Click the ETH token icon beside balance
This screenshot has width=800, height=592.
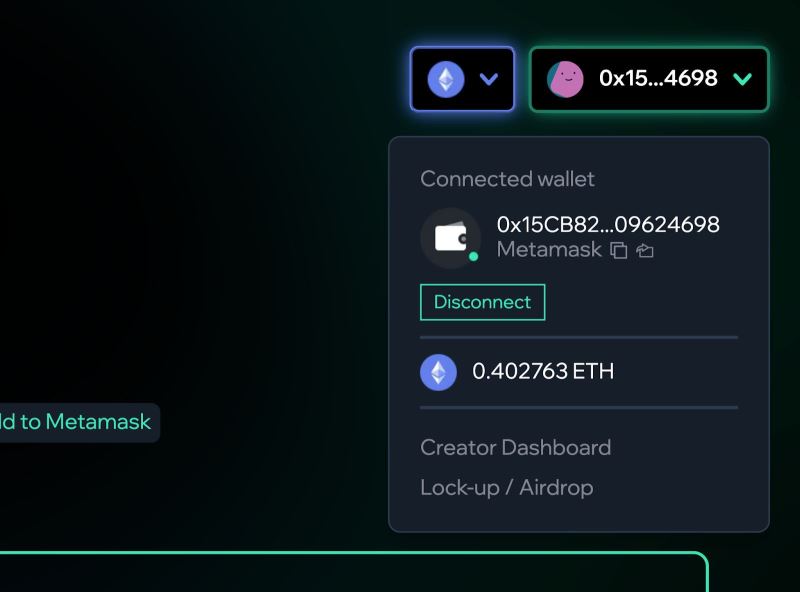point(438,372)
